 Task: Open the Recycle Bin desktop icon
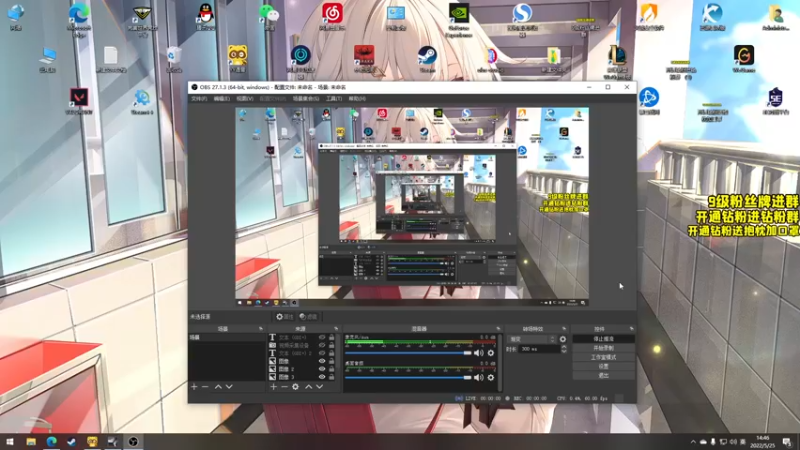click(x=173, y=59)
